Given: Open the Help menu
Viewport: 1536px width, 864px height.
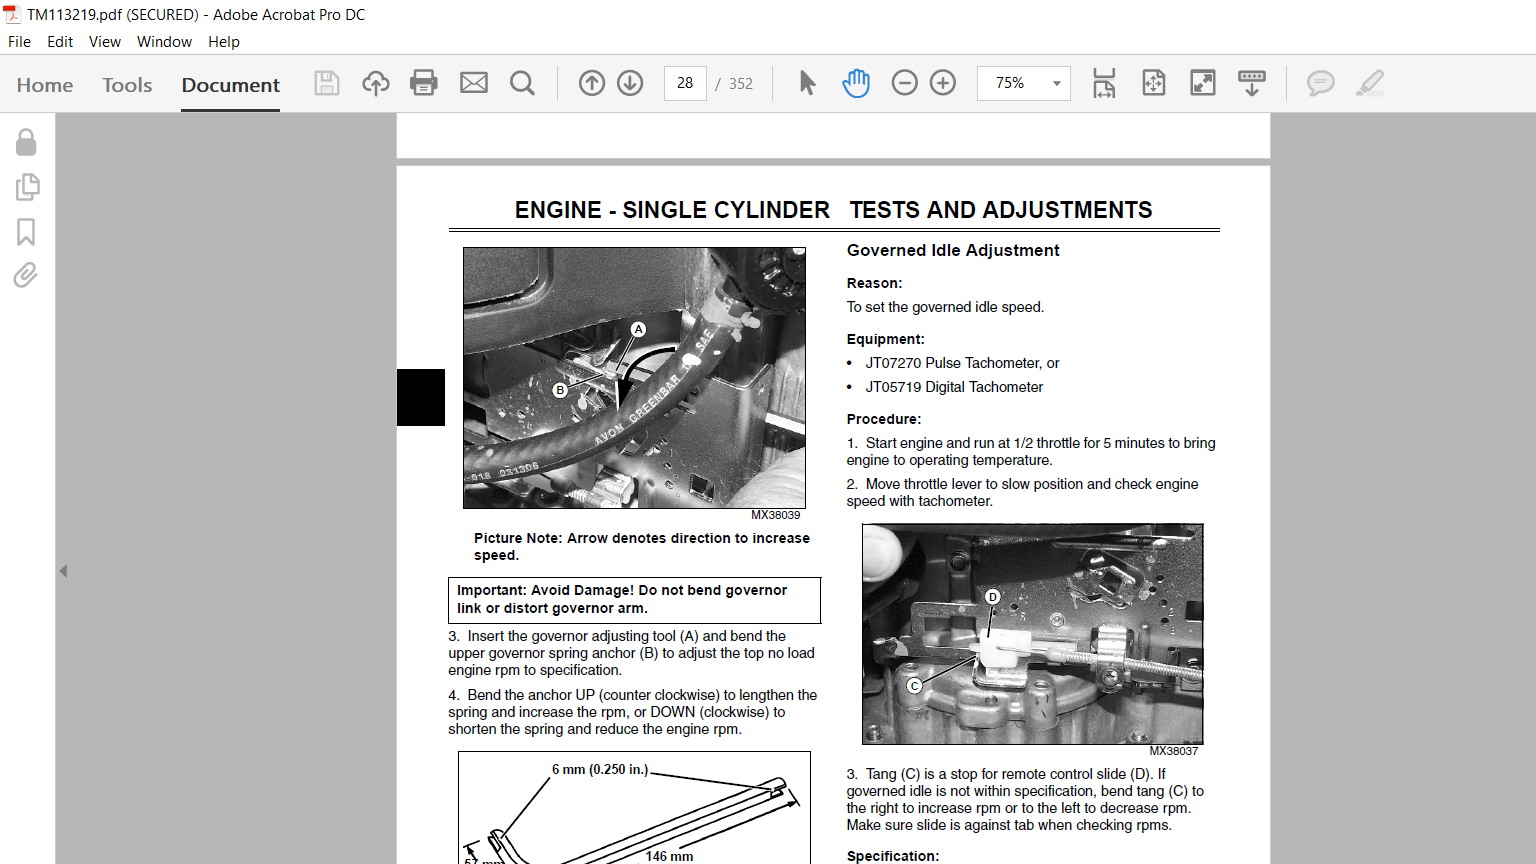Looking at the screenshot, I should pos(224,41).
